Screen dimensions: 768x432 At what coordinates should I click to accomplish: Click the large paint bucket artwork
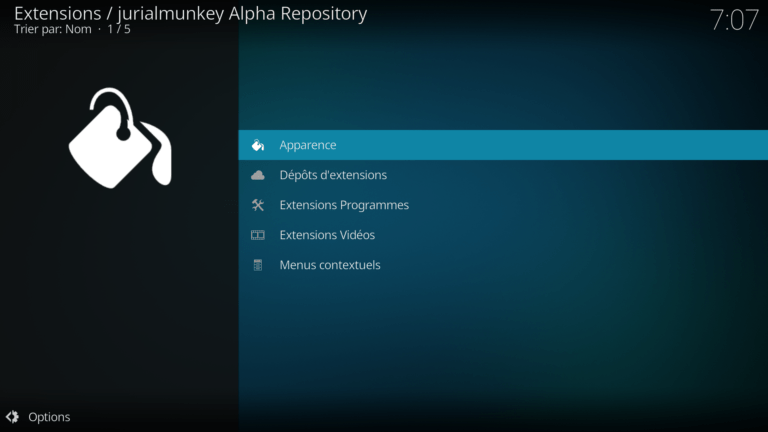pyautogui.click(x=120, y=138)
